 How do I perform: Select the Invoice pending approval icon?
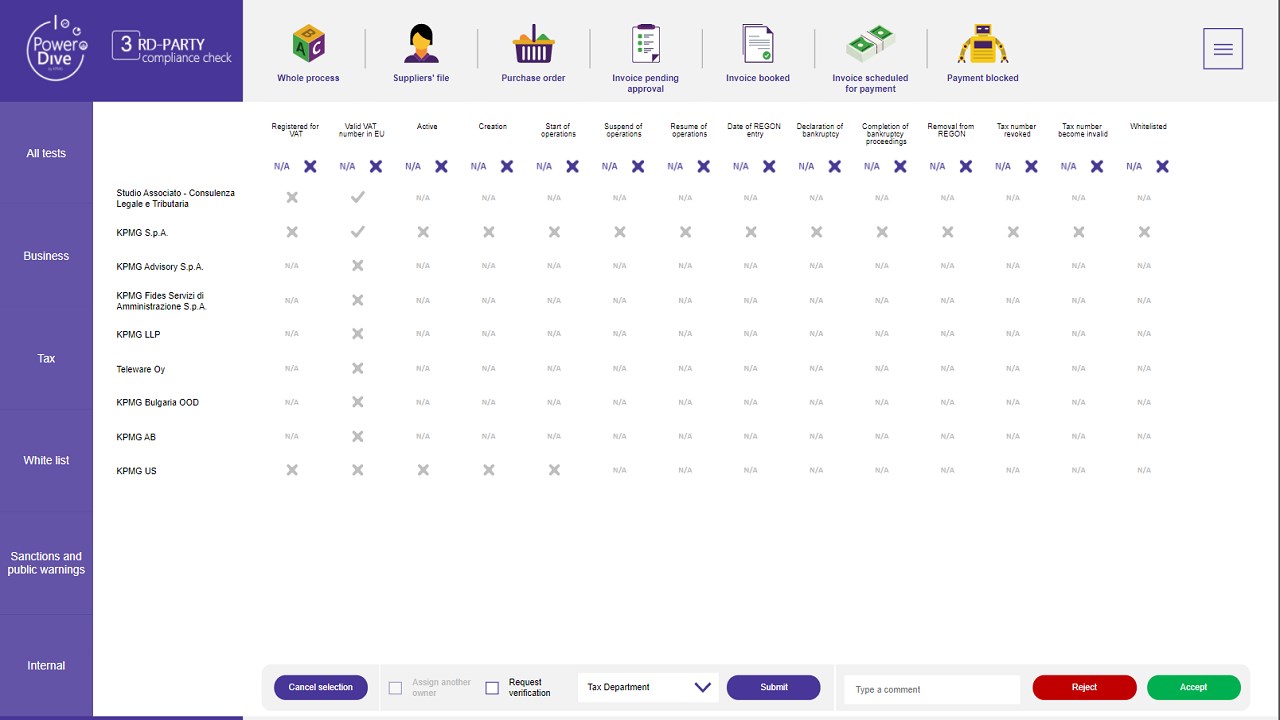[x=646, y=44]
